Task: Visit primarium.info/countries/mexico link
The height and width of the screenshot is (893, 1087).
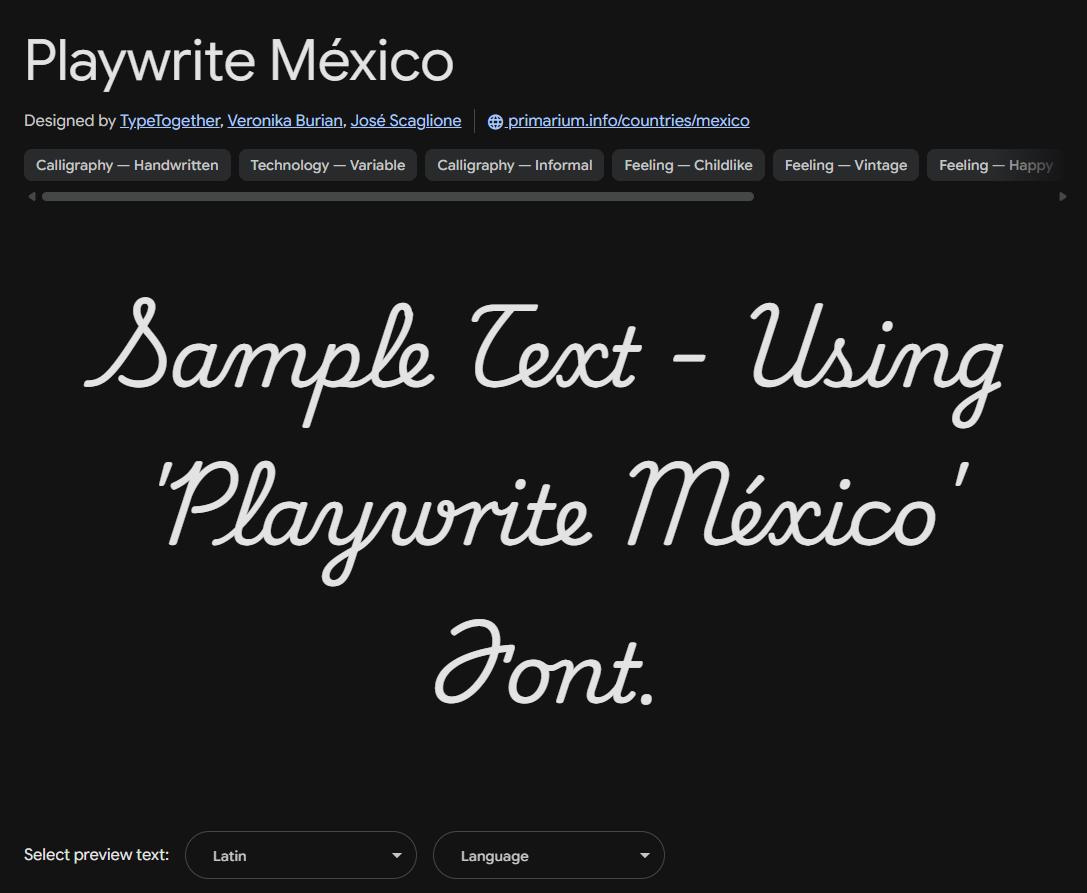Action: [628, 121]
